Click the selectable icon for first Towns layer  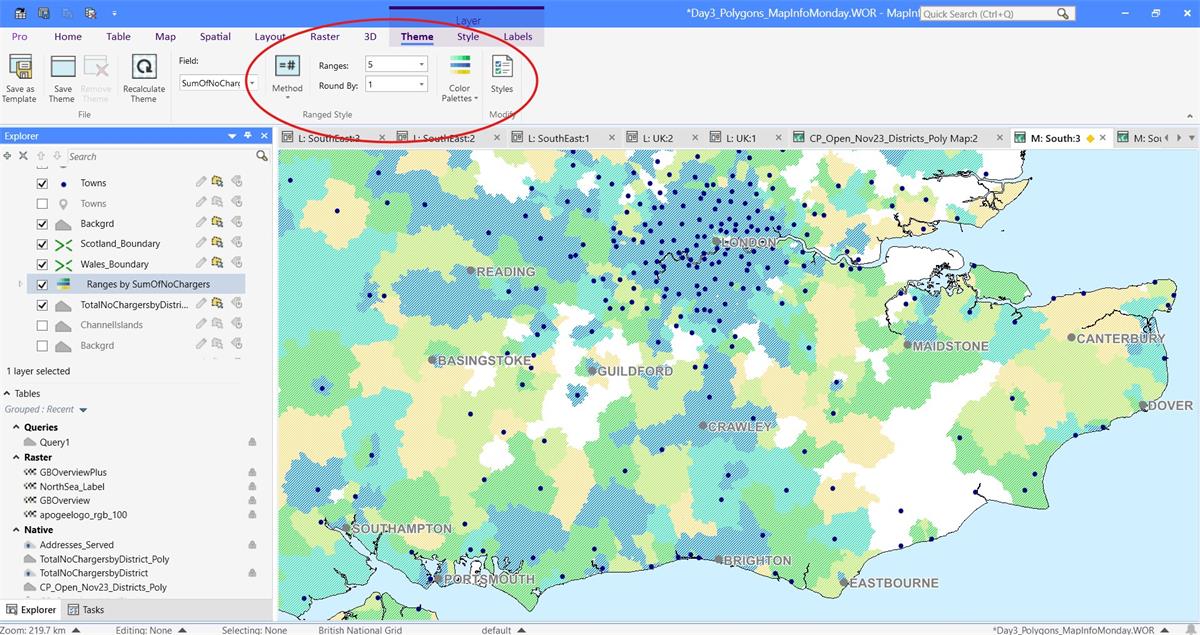coord(217,183)
